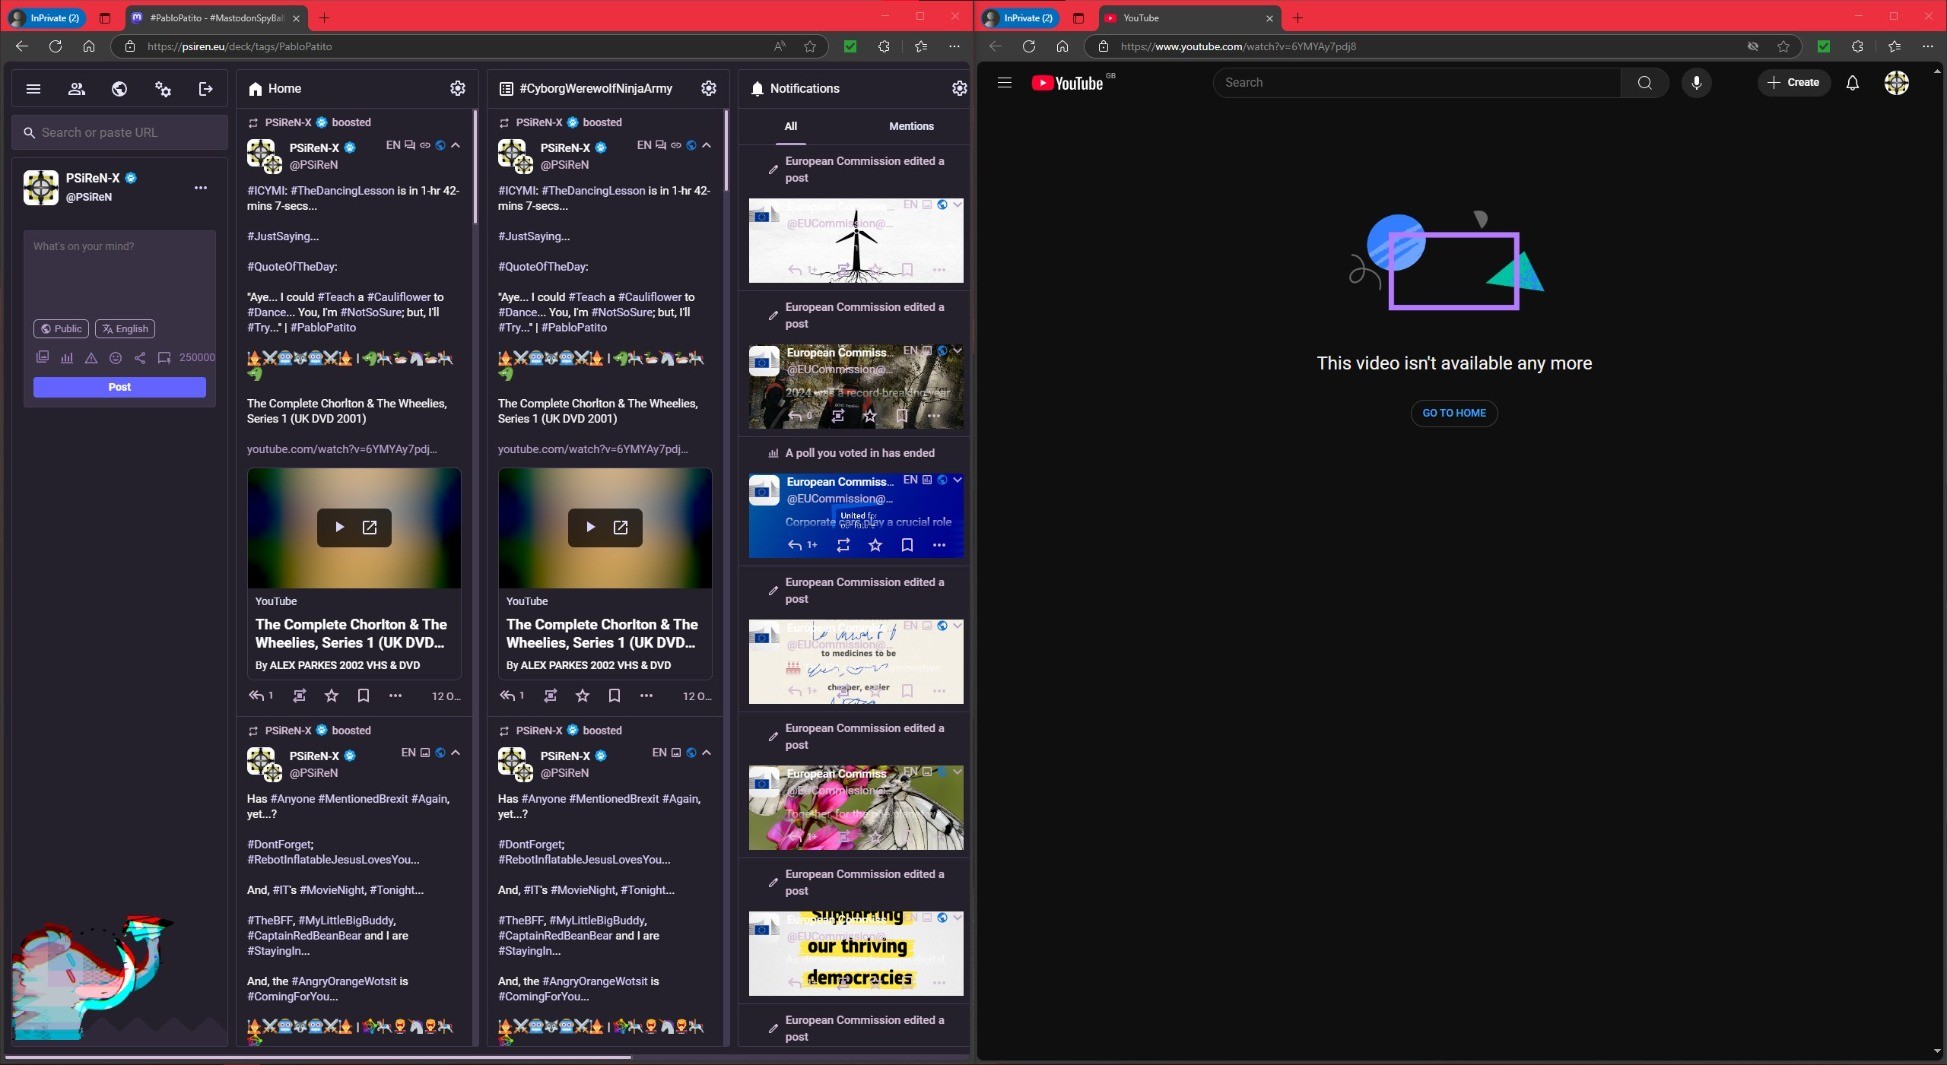Screen dimensions: 1947x1065
Task: Refresh the YouTube browser window page
Action: pos(1029,46)
